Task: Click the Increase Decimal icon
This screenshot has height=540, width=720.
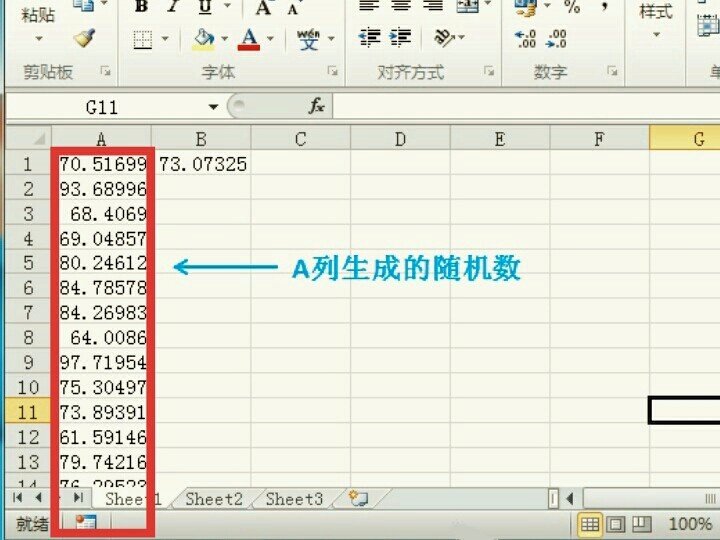Action: click(525, 39)
